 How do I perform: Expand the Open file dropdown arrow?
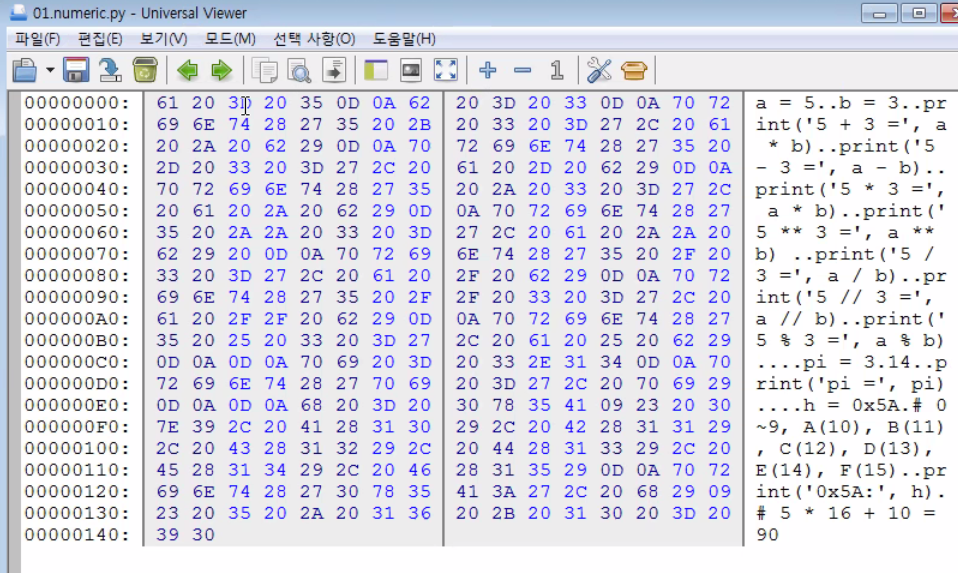tap(50, 70)
